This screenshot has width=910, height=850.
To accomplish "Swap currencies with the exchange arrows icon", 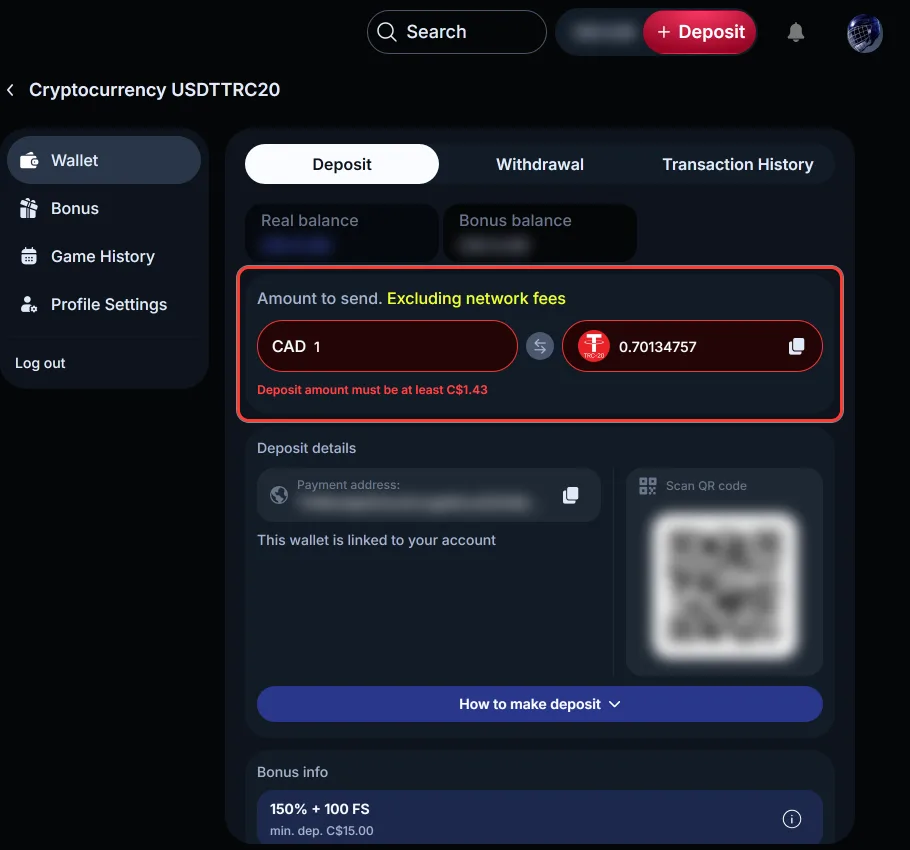I will (540, 346).
